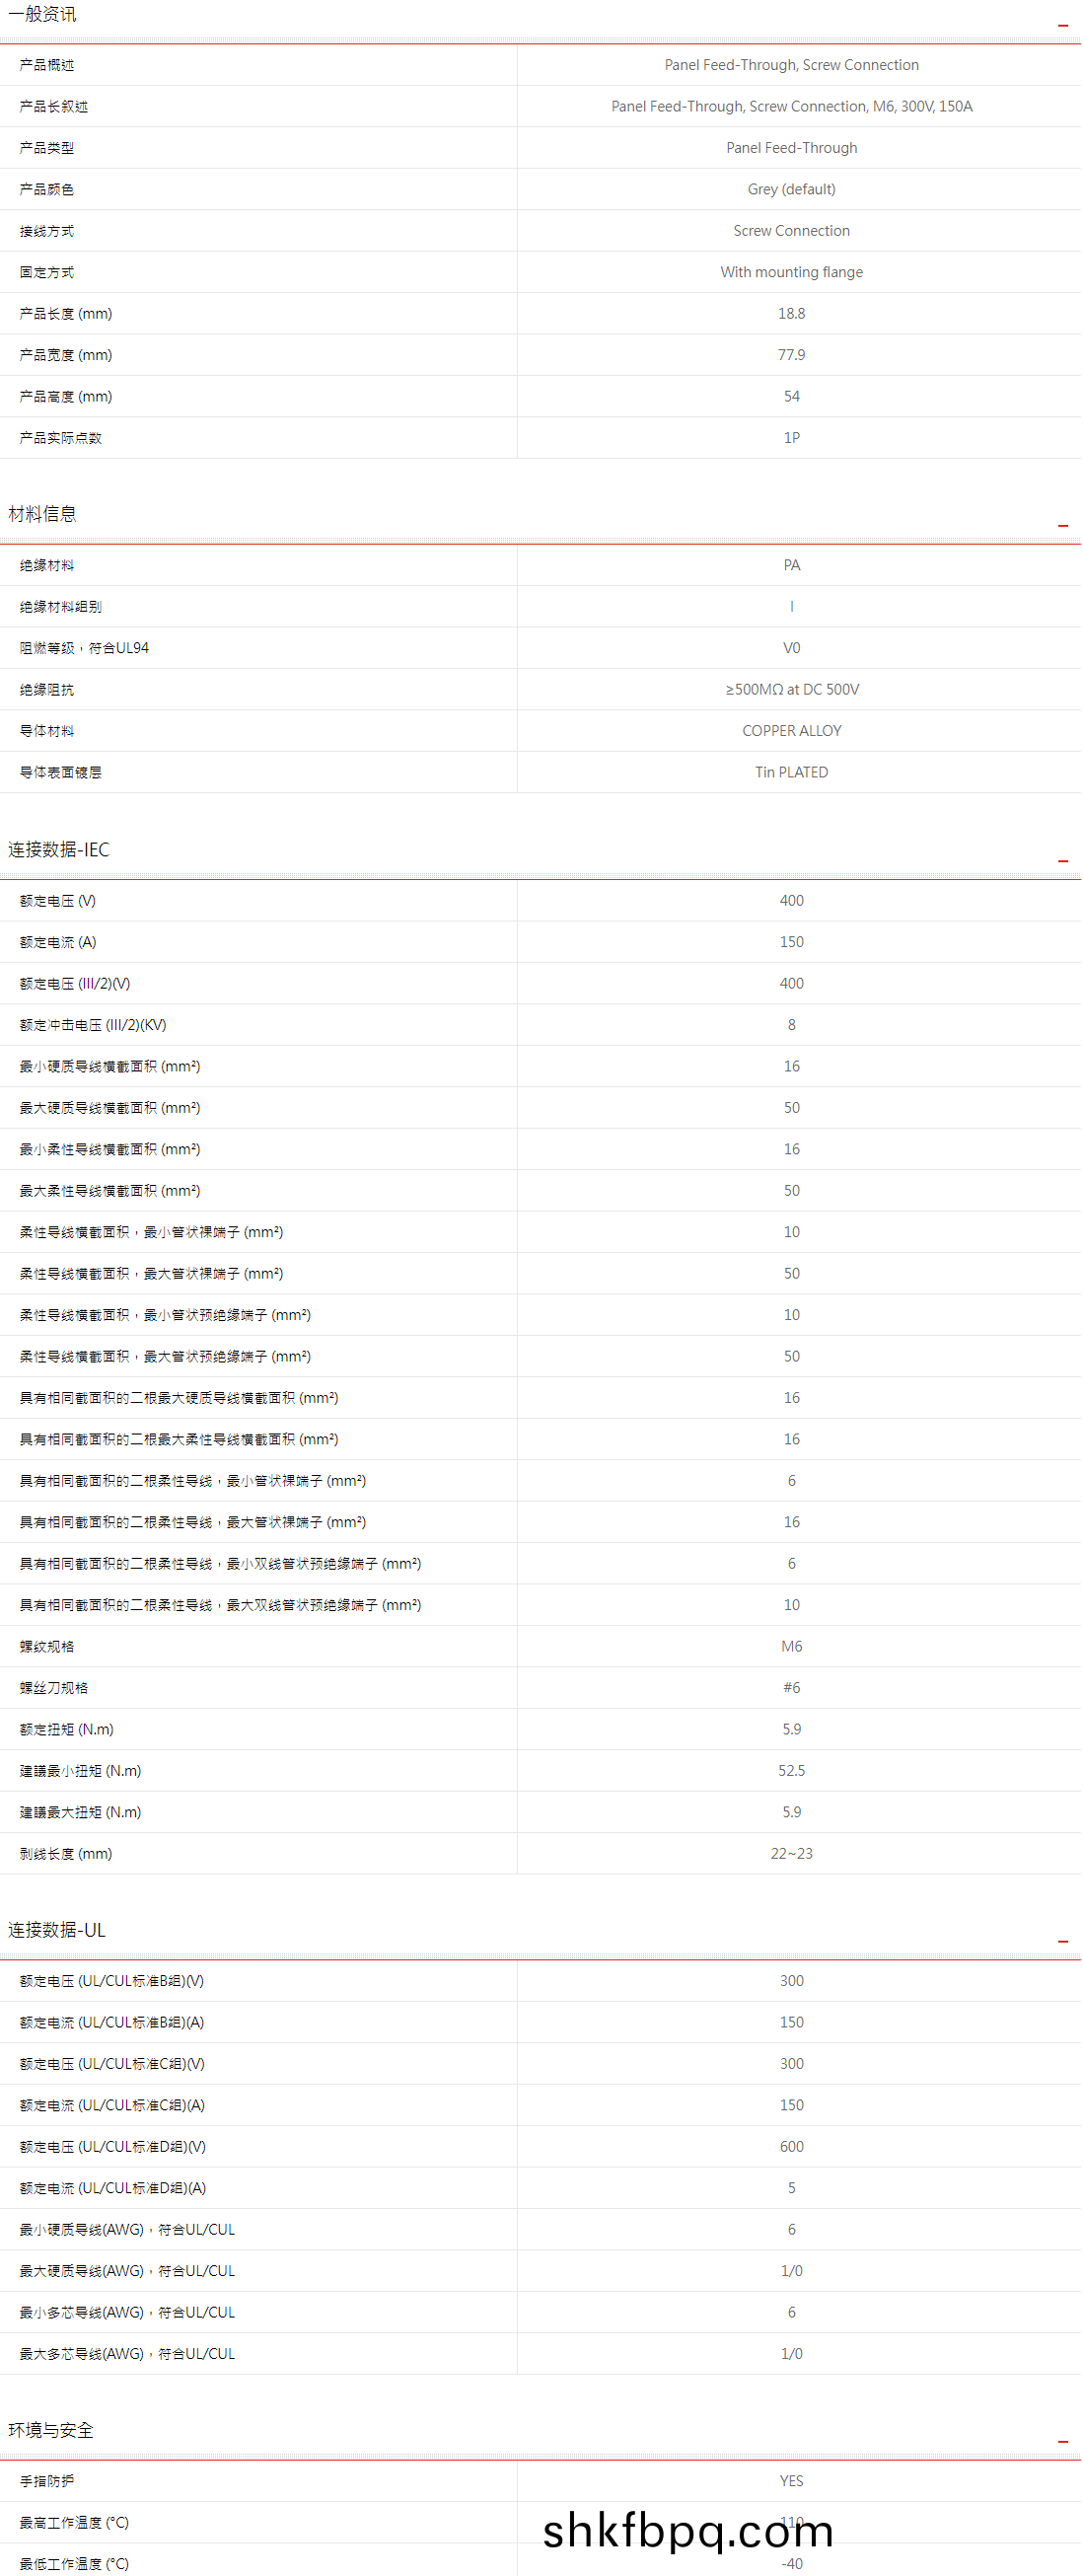The height and width of the screenshot is (2576, 1083).
Task: Select the 螺纹规格 row label
Action: (x=47, y=1647)
